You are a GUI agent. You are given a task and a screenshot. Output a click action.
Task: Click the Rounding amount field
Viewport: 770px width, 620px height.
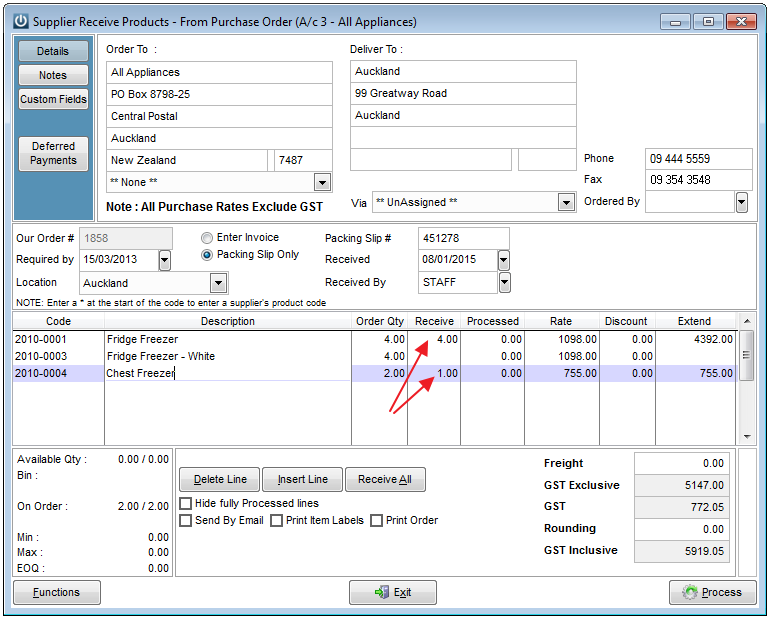[x=682, y=529]
